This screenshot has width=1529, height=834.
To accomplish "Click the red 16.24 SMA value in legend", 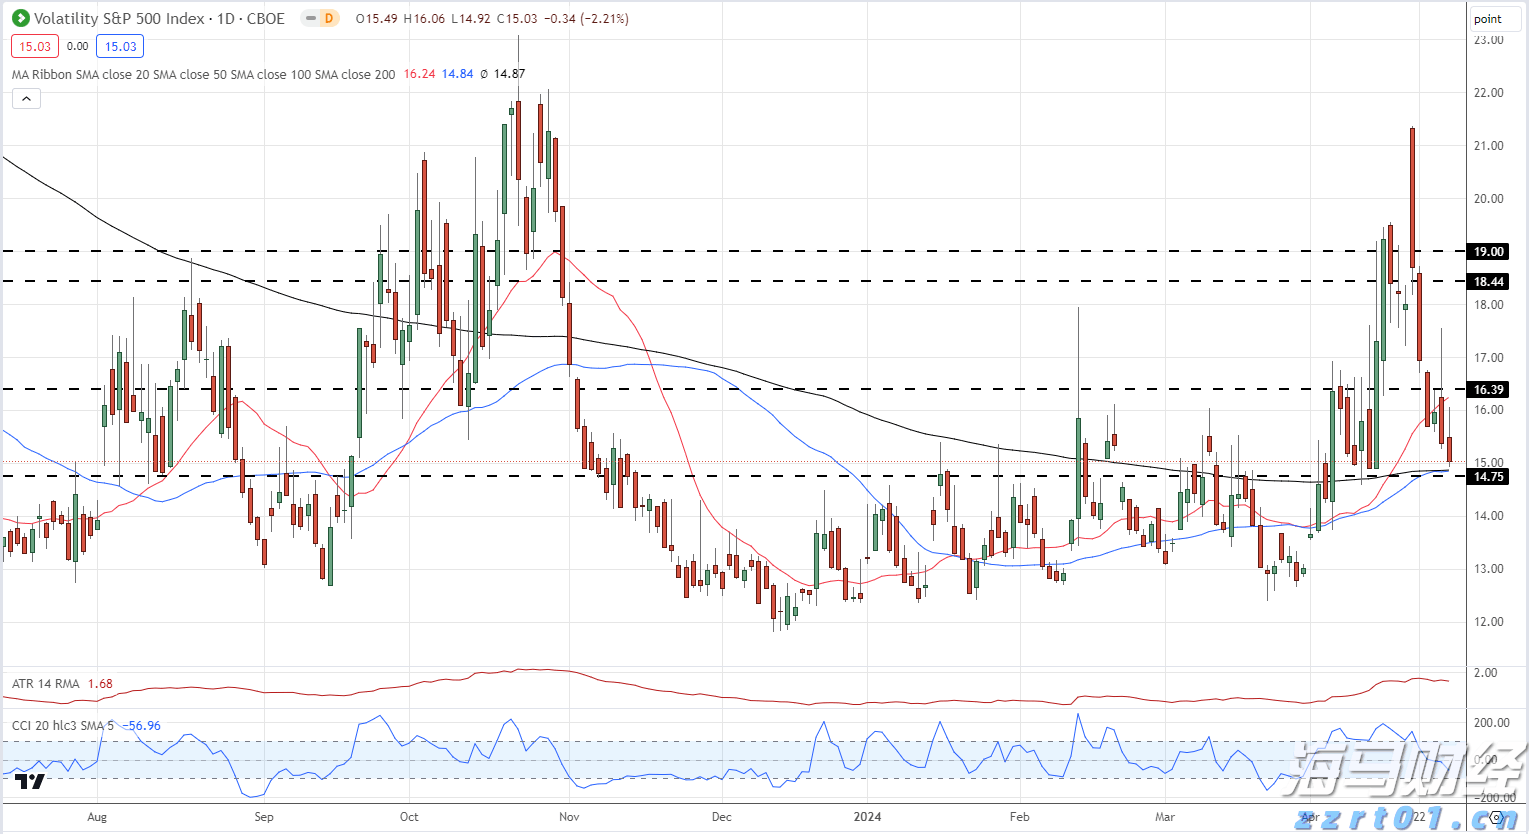I will 419,74.
